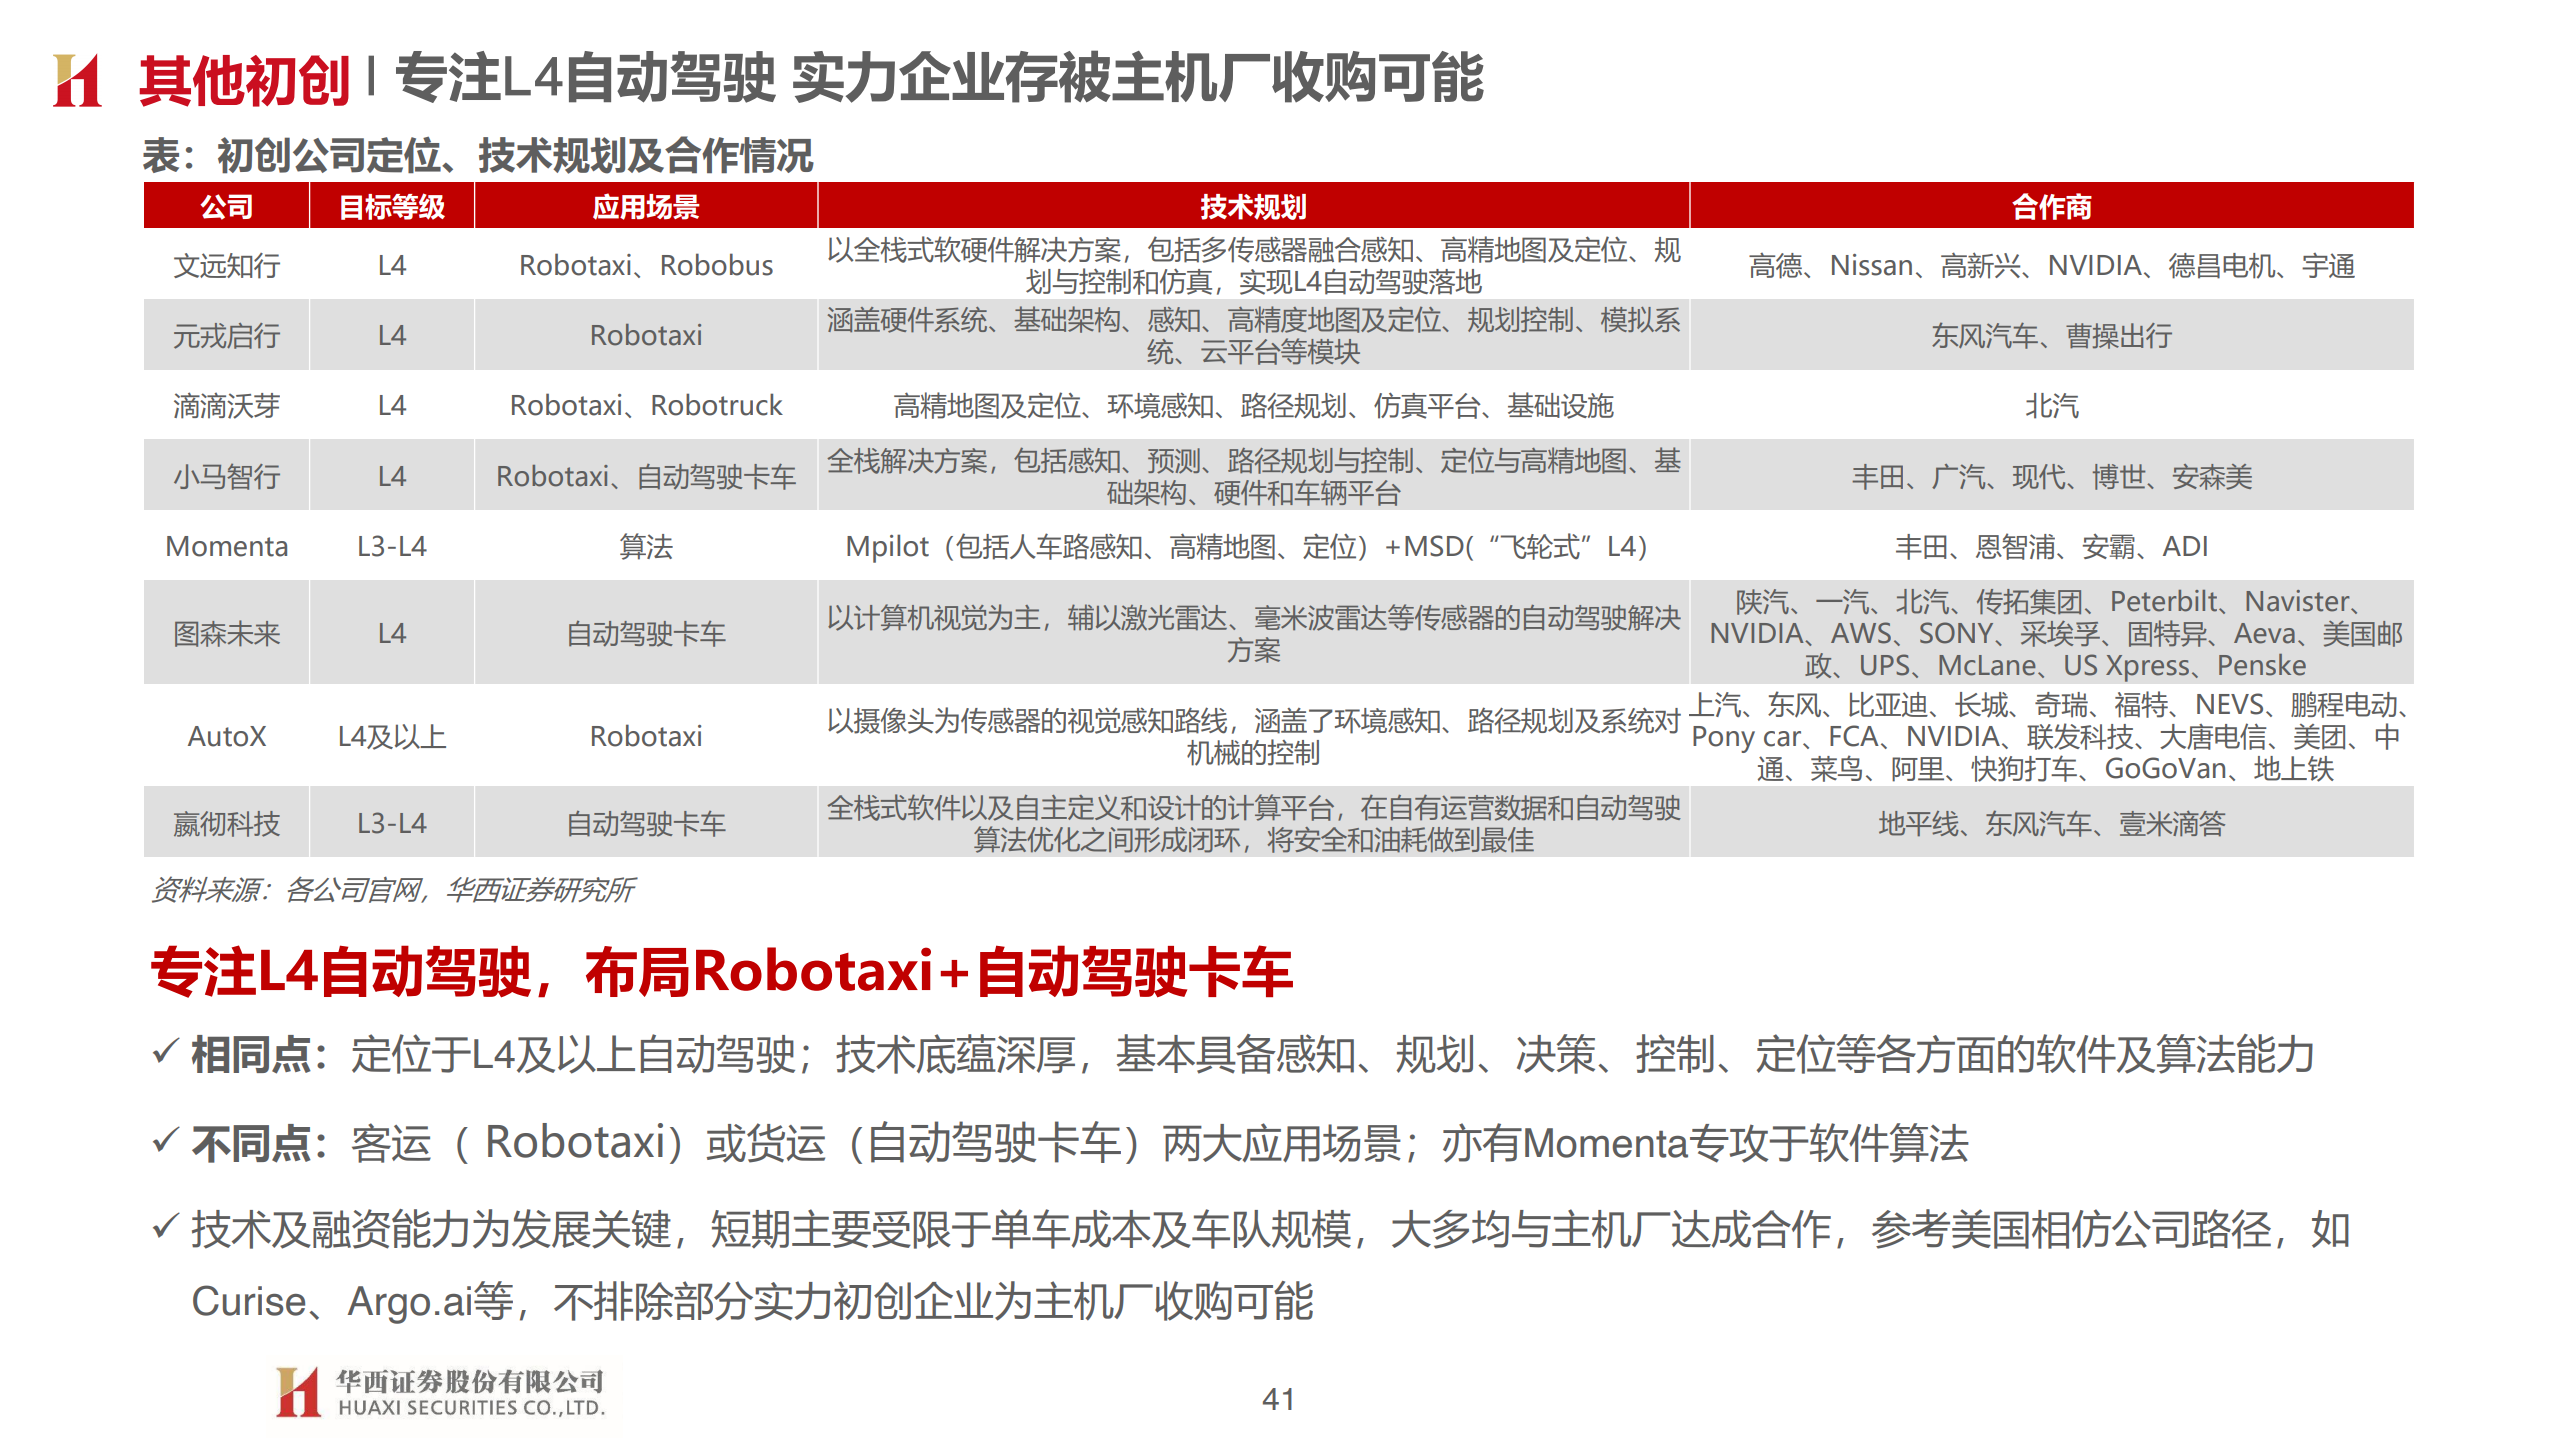Screen dimensions: 2560x1440
Task: Click the L4及以上 level cell
Action: click(391, 736)
